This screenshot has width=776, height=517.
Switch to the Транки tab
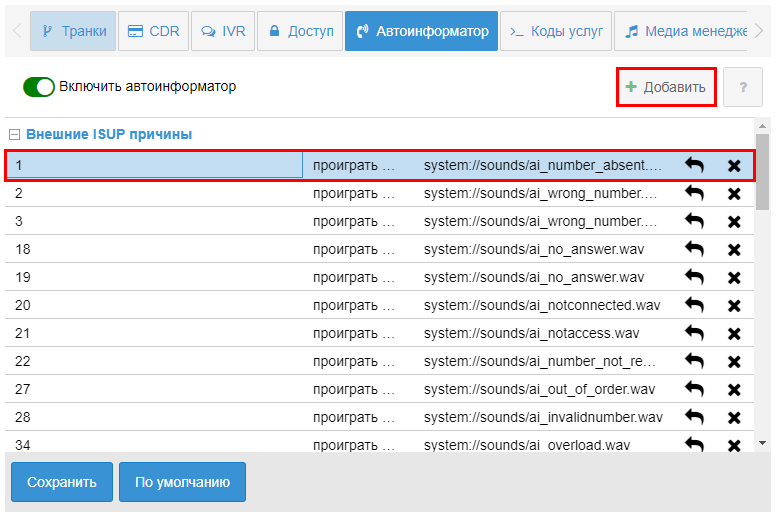tap(73, 31)
